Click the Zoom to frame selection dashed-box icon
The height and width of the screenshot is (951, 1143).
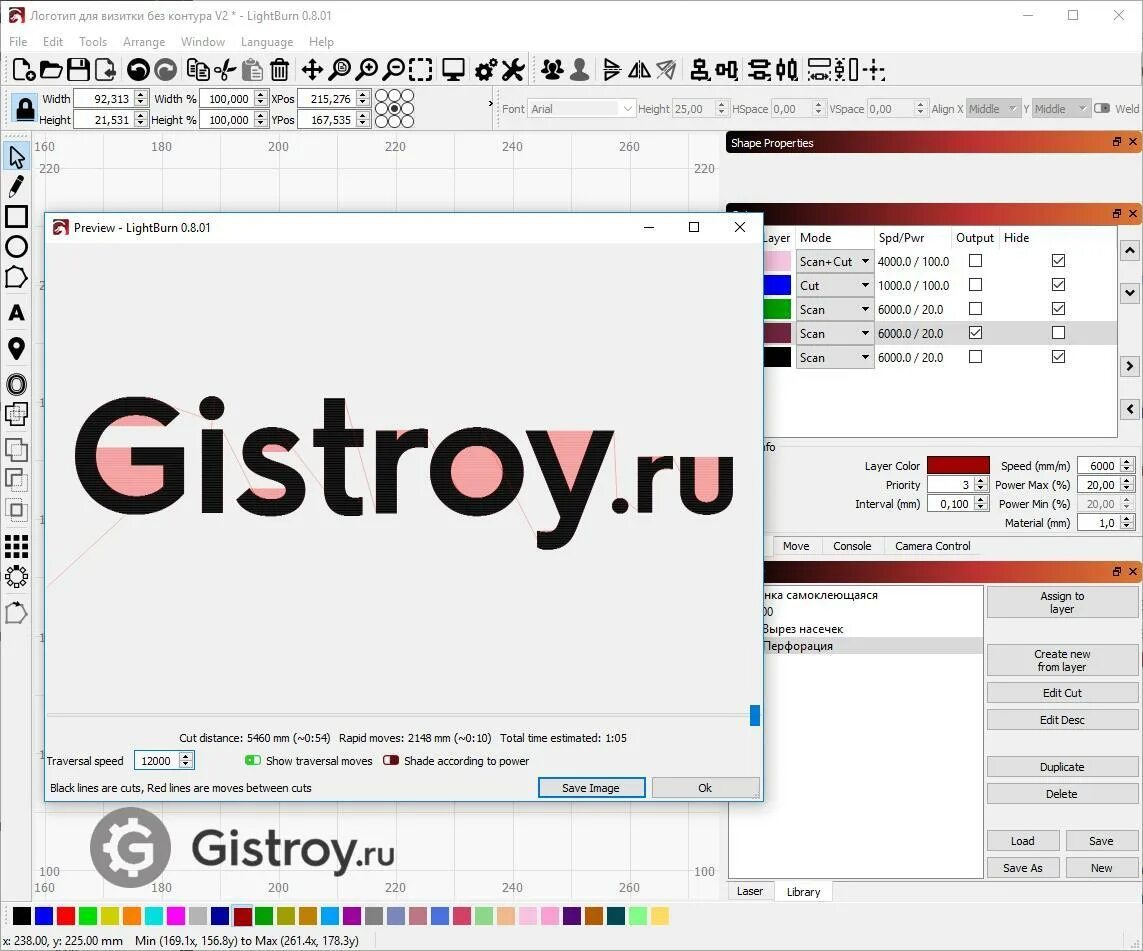coord(421,70)
